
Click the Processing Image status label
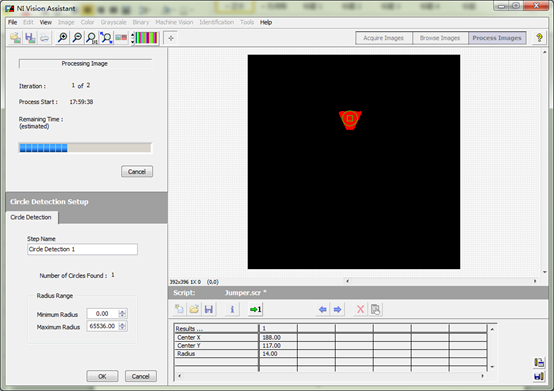84,64
